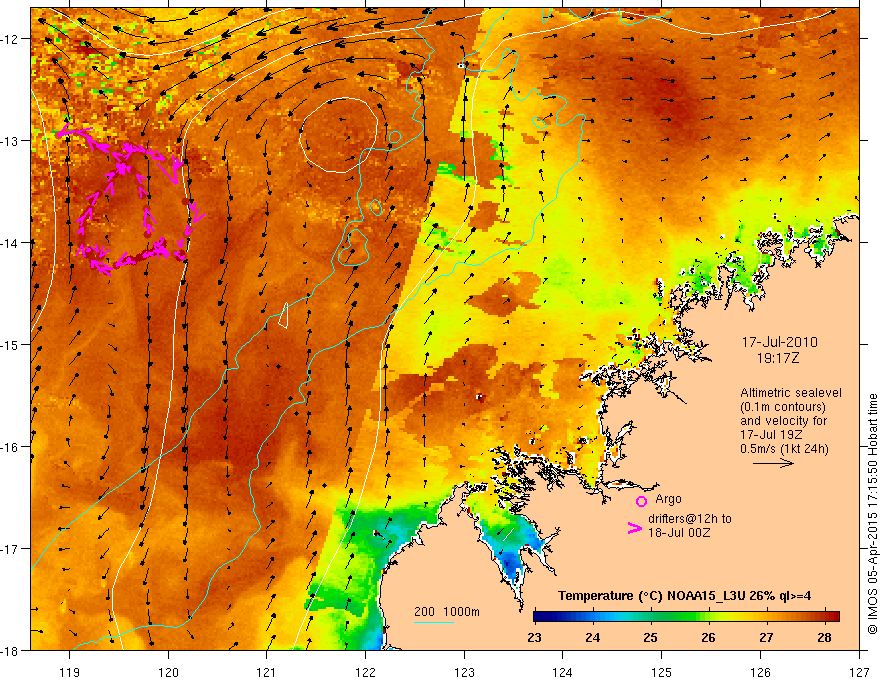Select the '17-Jul-2010' date text
The height and width of the screenshot is (680, 880).
click(x=780, y=342)
